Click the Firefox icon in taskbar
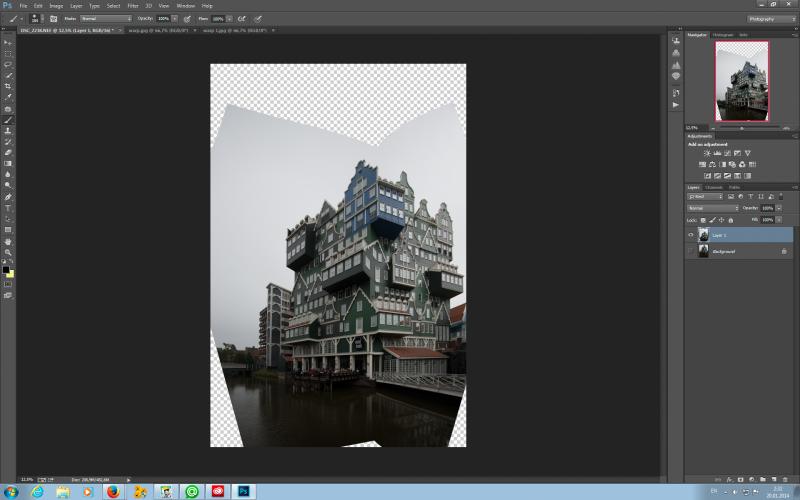Image resolution: width=800 pixels, height=500 pixels. [x=113, y=492]
